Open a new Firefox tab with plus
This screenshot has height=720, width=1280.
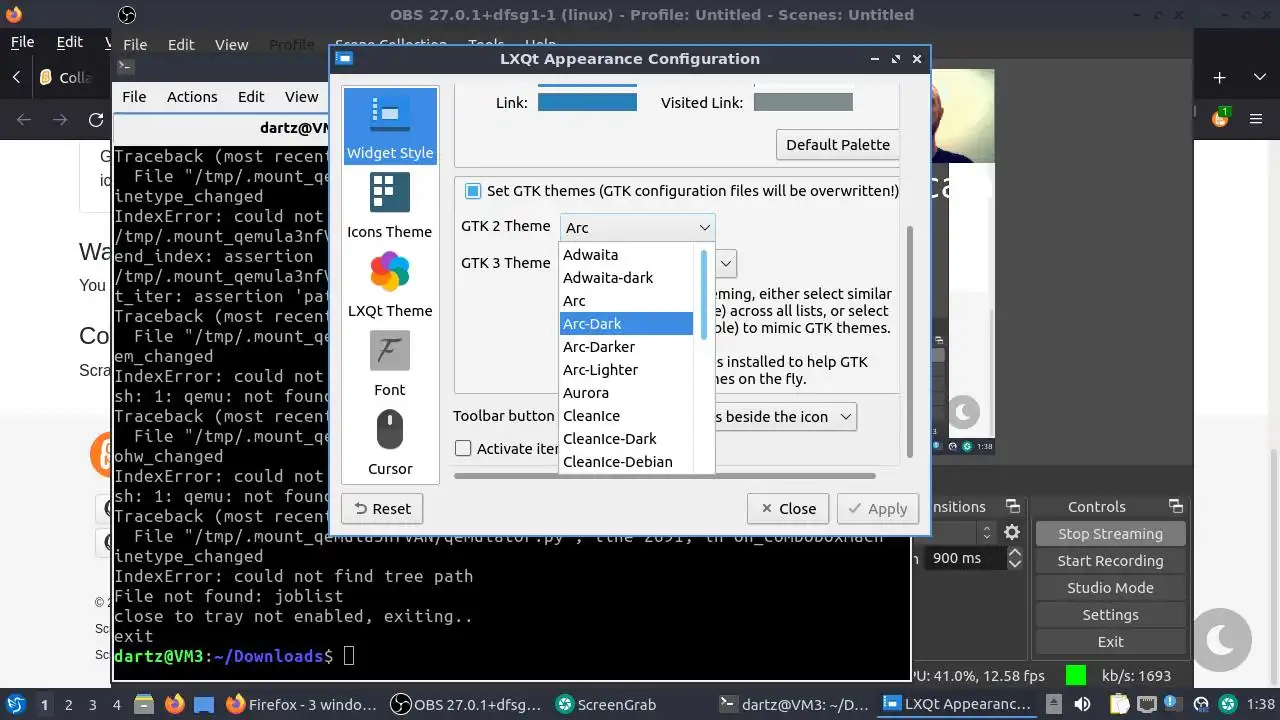[1219, 77]
